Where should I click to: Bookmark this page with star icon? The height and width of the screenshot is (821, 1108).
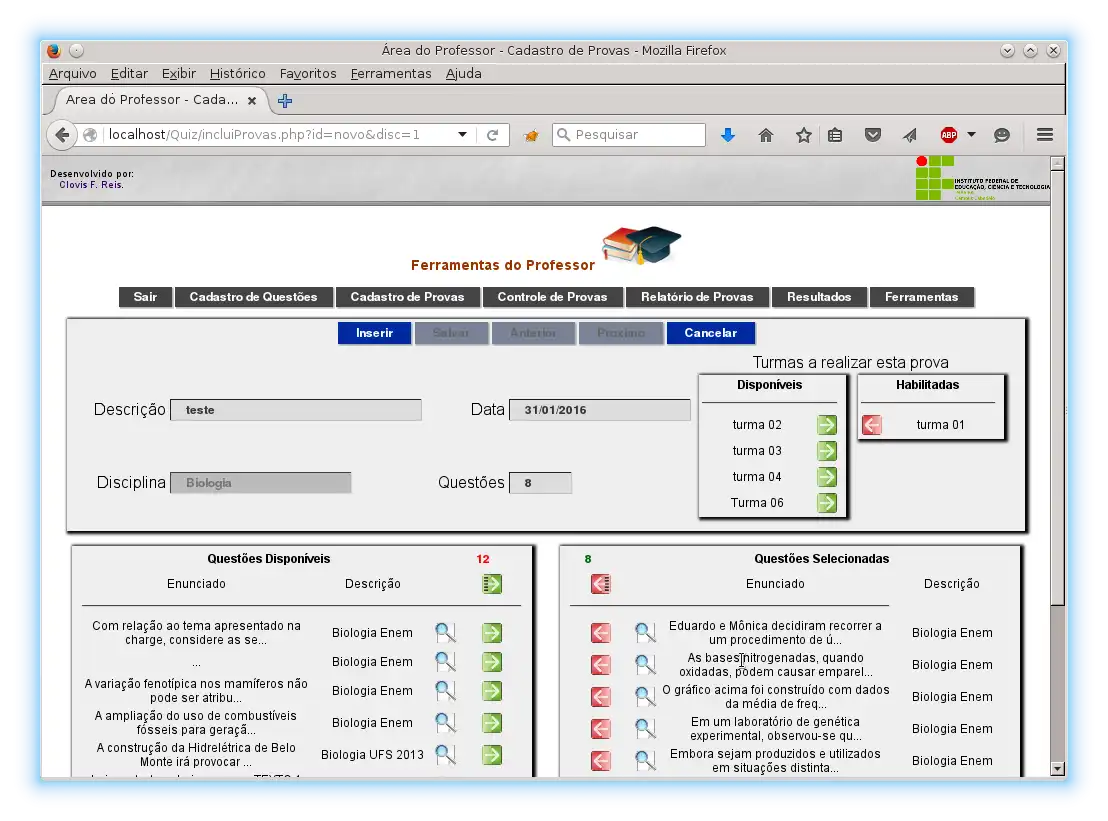(x=803, y=135)
